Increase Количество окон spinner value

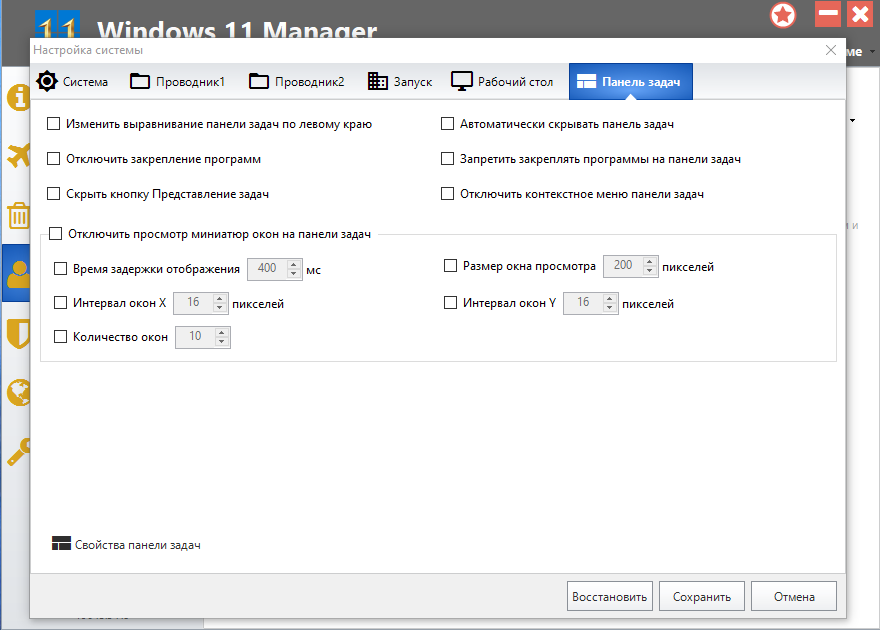tap(222, 332)
